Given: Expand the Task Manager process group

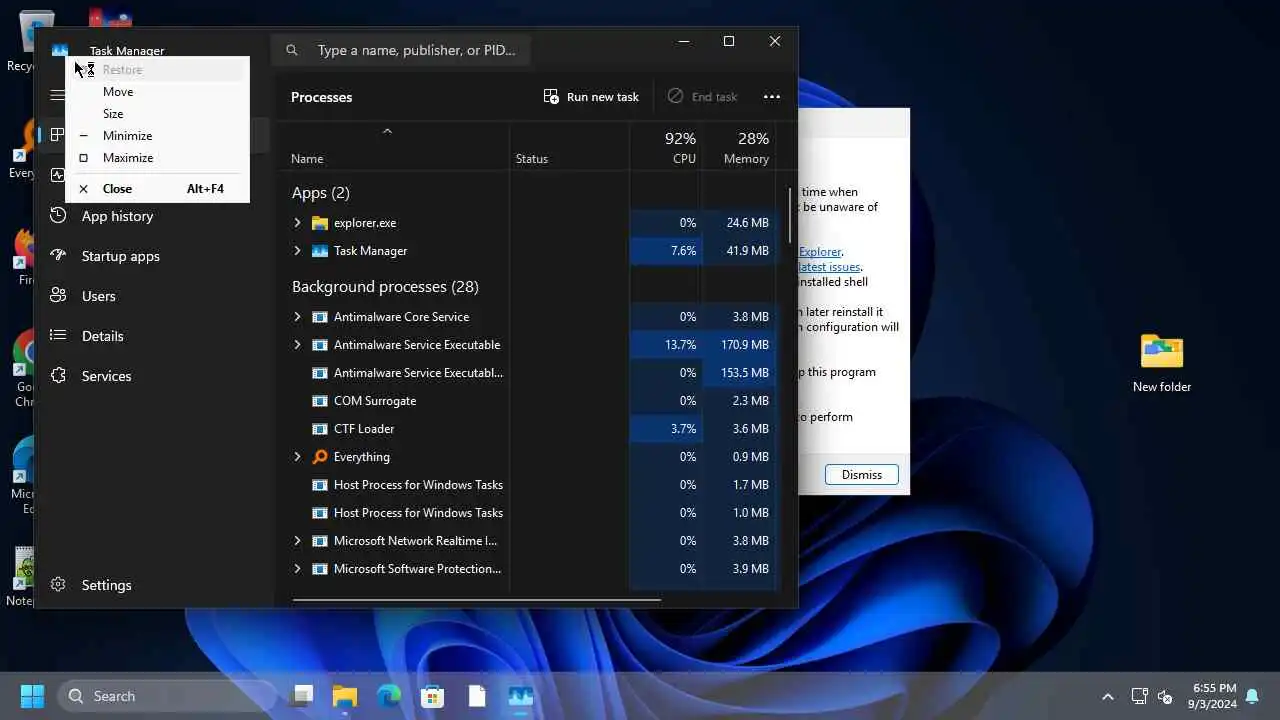Looking at the screenshot, I should click(x=297, y=251).
